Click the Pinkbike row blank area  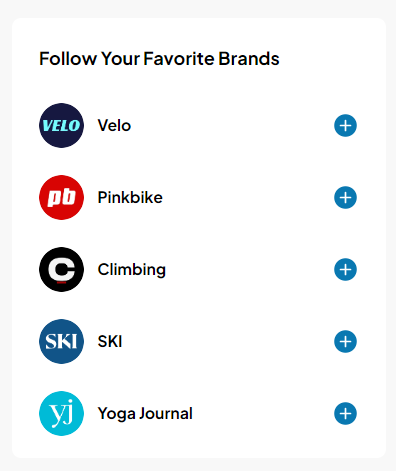pyautogui.click(x=248, y=198)
